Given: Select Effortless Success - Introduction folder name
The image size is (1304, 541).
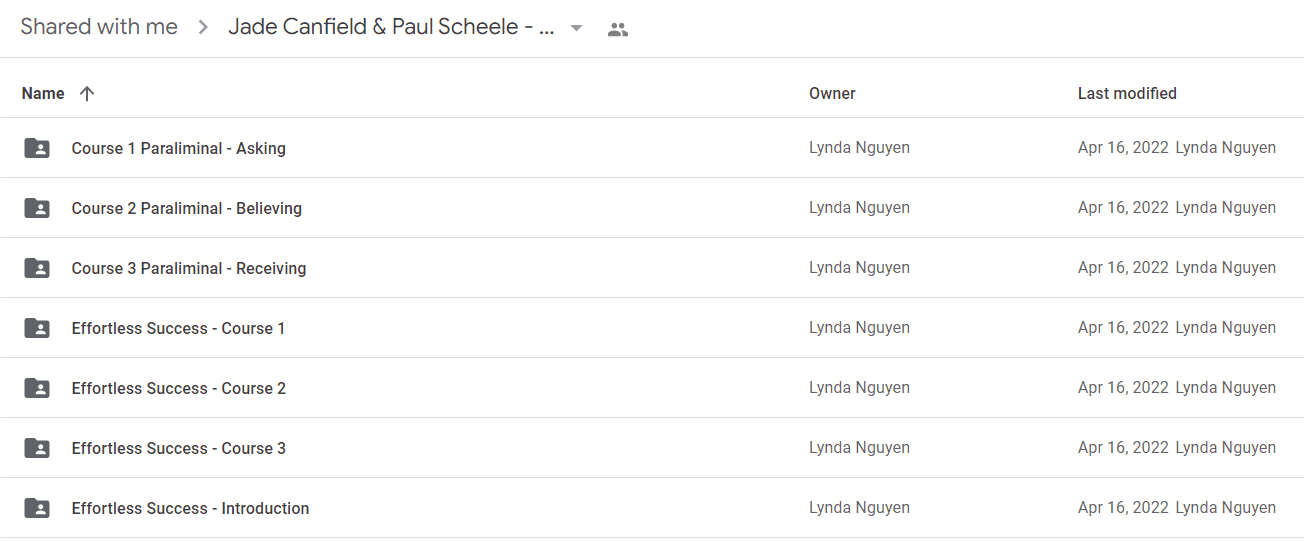Looking at the screenshot, I should [x=190, y=508].
